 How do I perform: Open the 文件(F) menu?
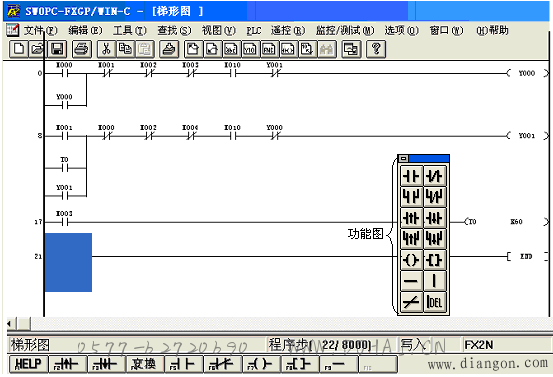coord(40,31)
